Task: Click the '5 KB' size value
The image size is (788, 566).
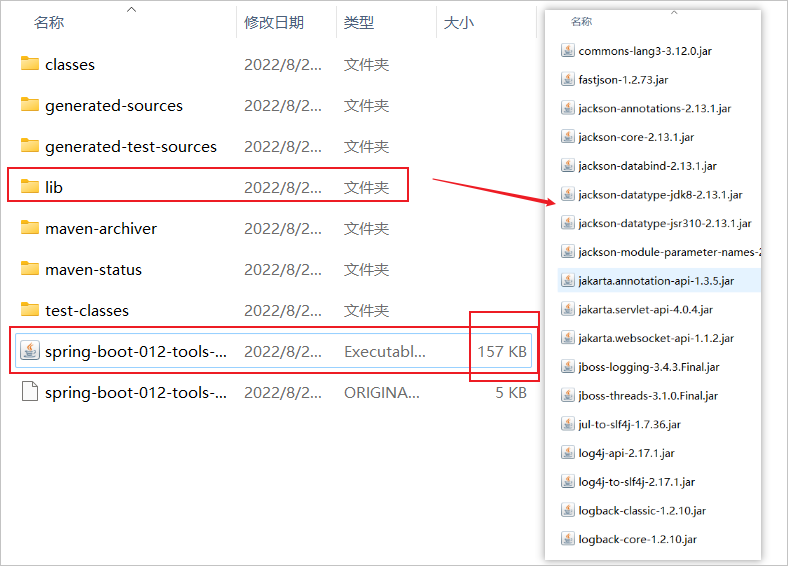Action: point(511,393)
